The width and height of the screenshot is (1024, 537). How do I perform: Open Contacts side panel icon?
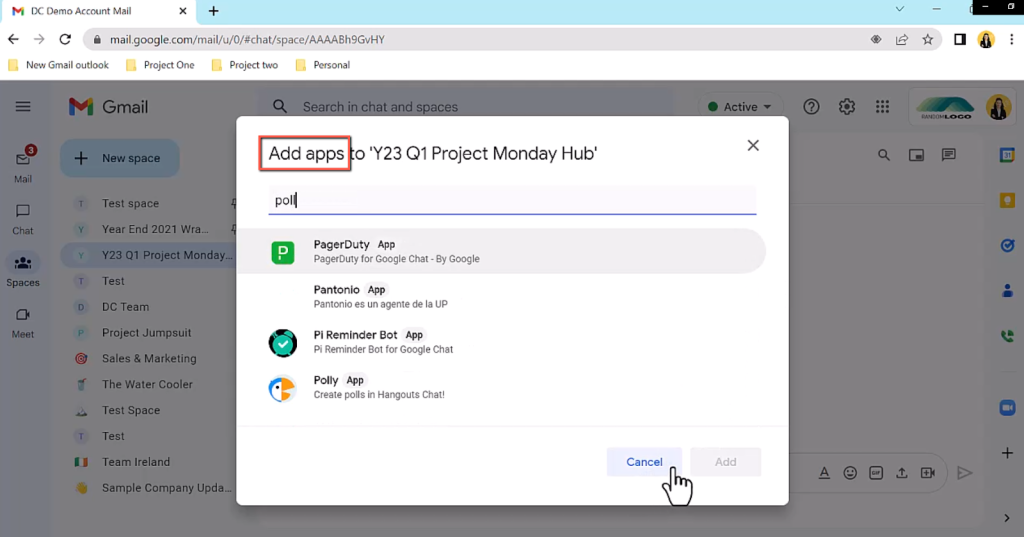[1007, 290]
